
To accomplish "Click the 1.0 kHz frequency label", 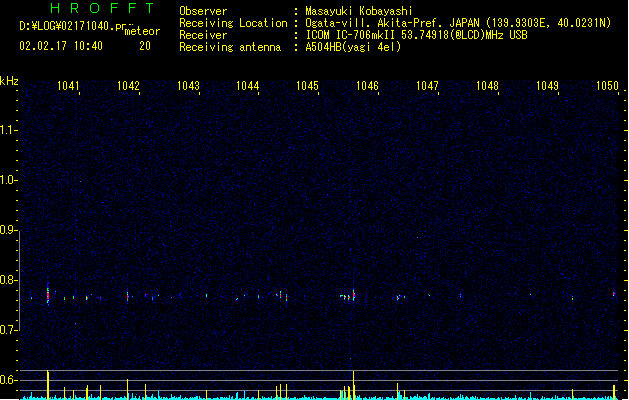I will (8, 180).
